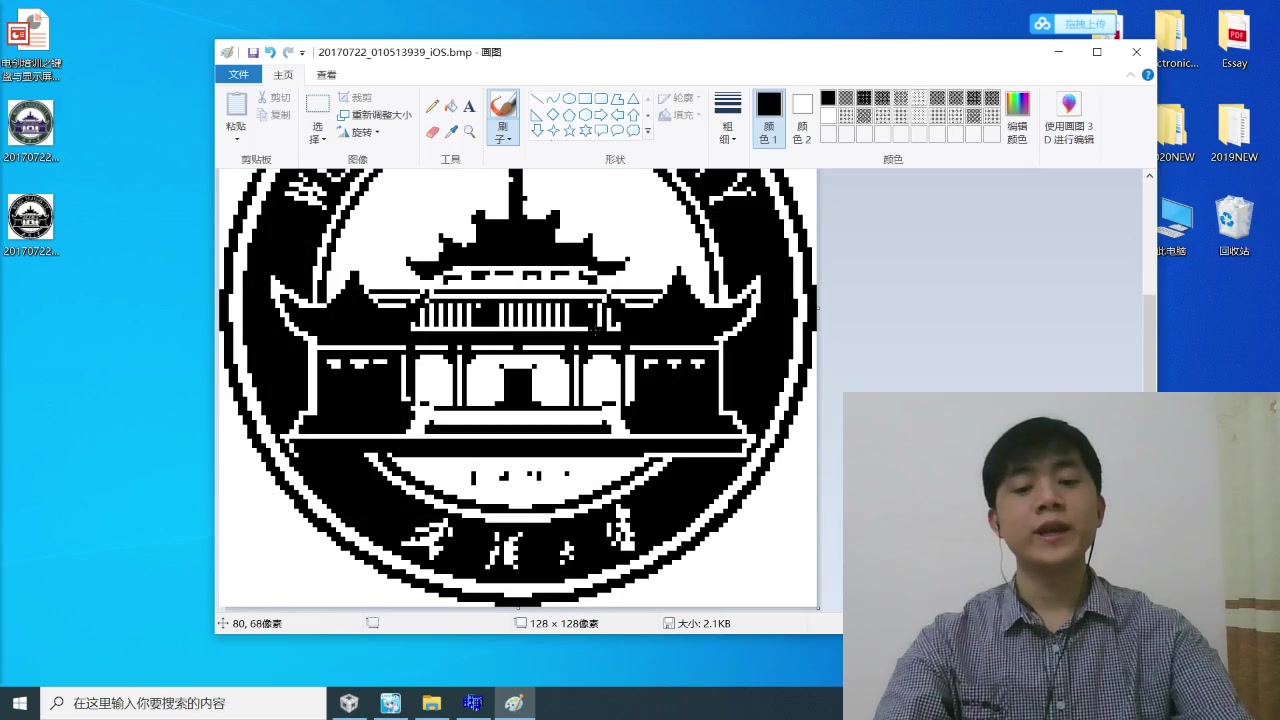Pick the Curve shape
This screenshot has height=720, width=1280.
553,99
